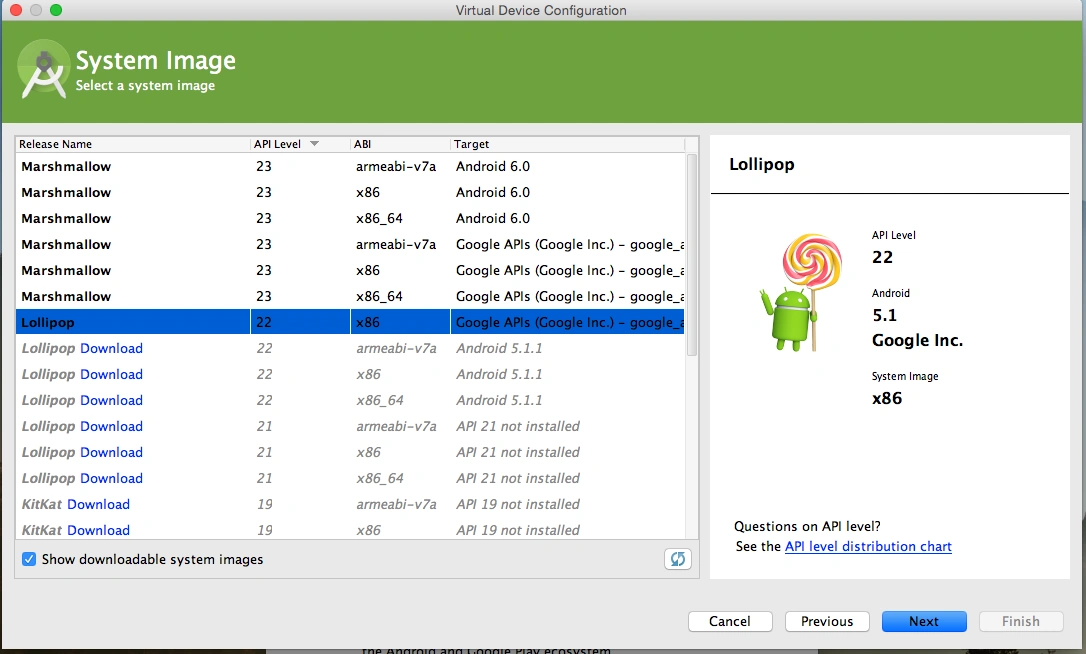Click the Next button
This screenshot has width=1086, height=654.
(924, 621)
